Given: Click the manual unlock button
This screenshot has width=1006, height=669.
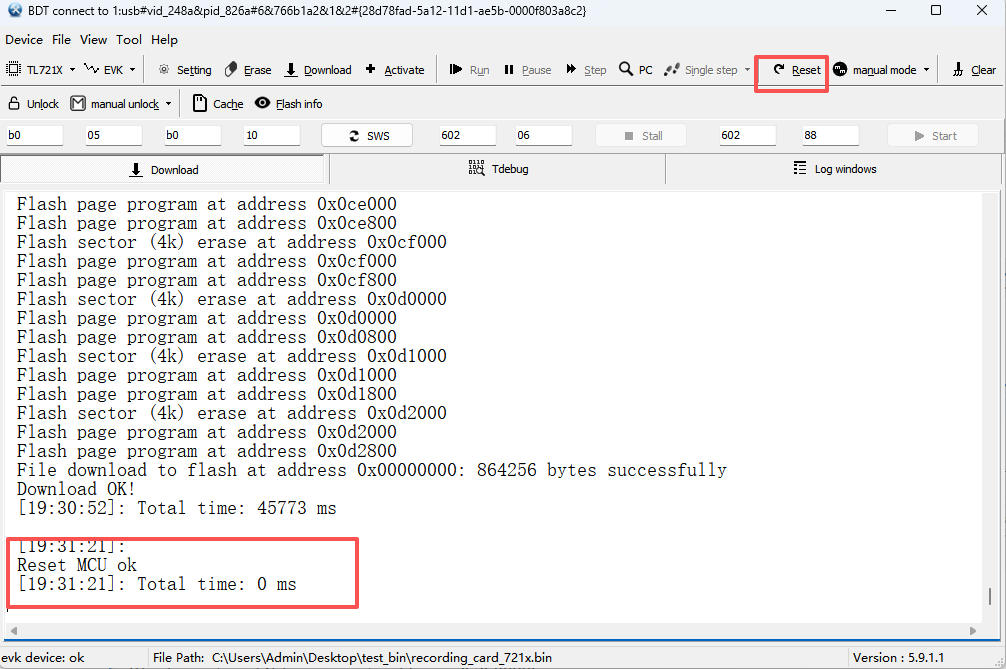Looking at the screenshot, I should point(115,103).
